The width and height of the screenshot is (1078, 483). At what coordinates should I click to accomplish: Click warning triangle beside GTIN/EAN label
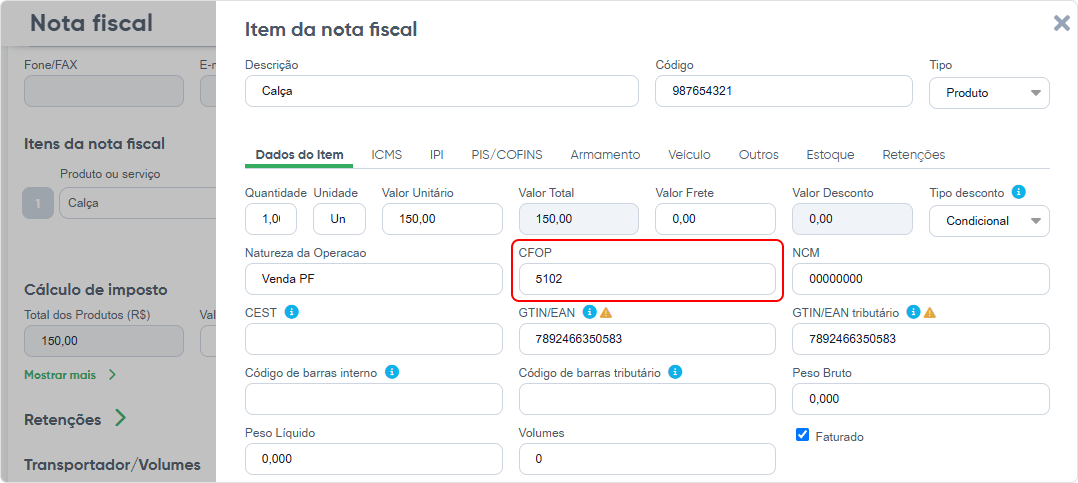(606, 313)
